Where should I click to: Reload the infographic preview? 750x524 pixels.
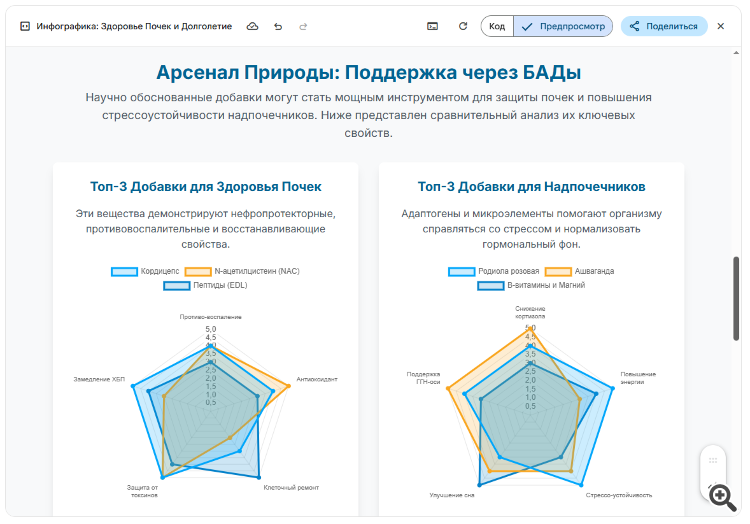coord(463,26)
